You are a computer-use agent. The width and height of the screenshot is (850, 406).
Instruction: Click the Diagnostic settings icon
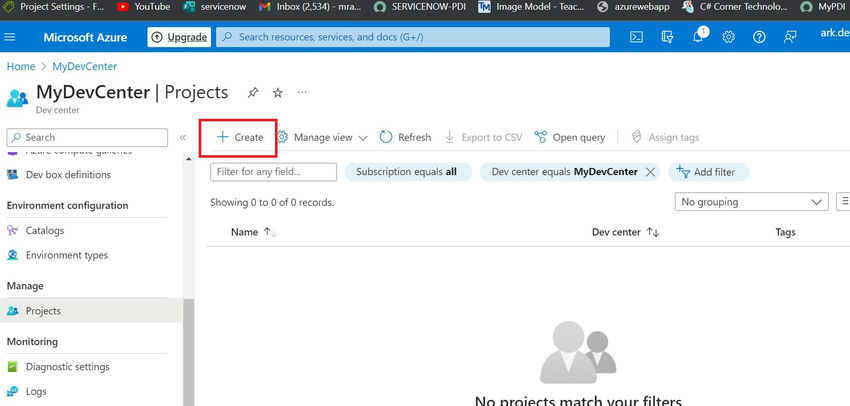tap(12, 367)
